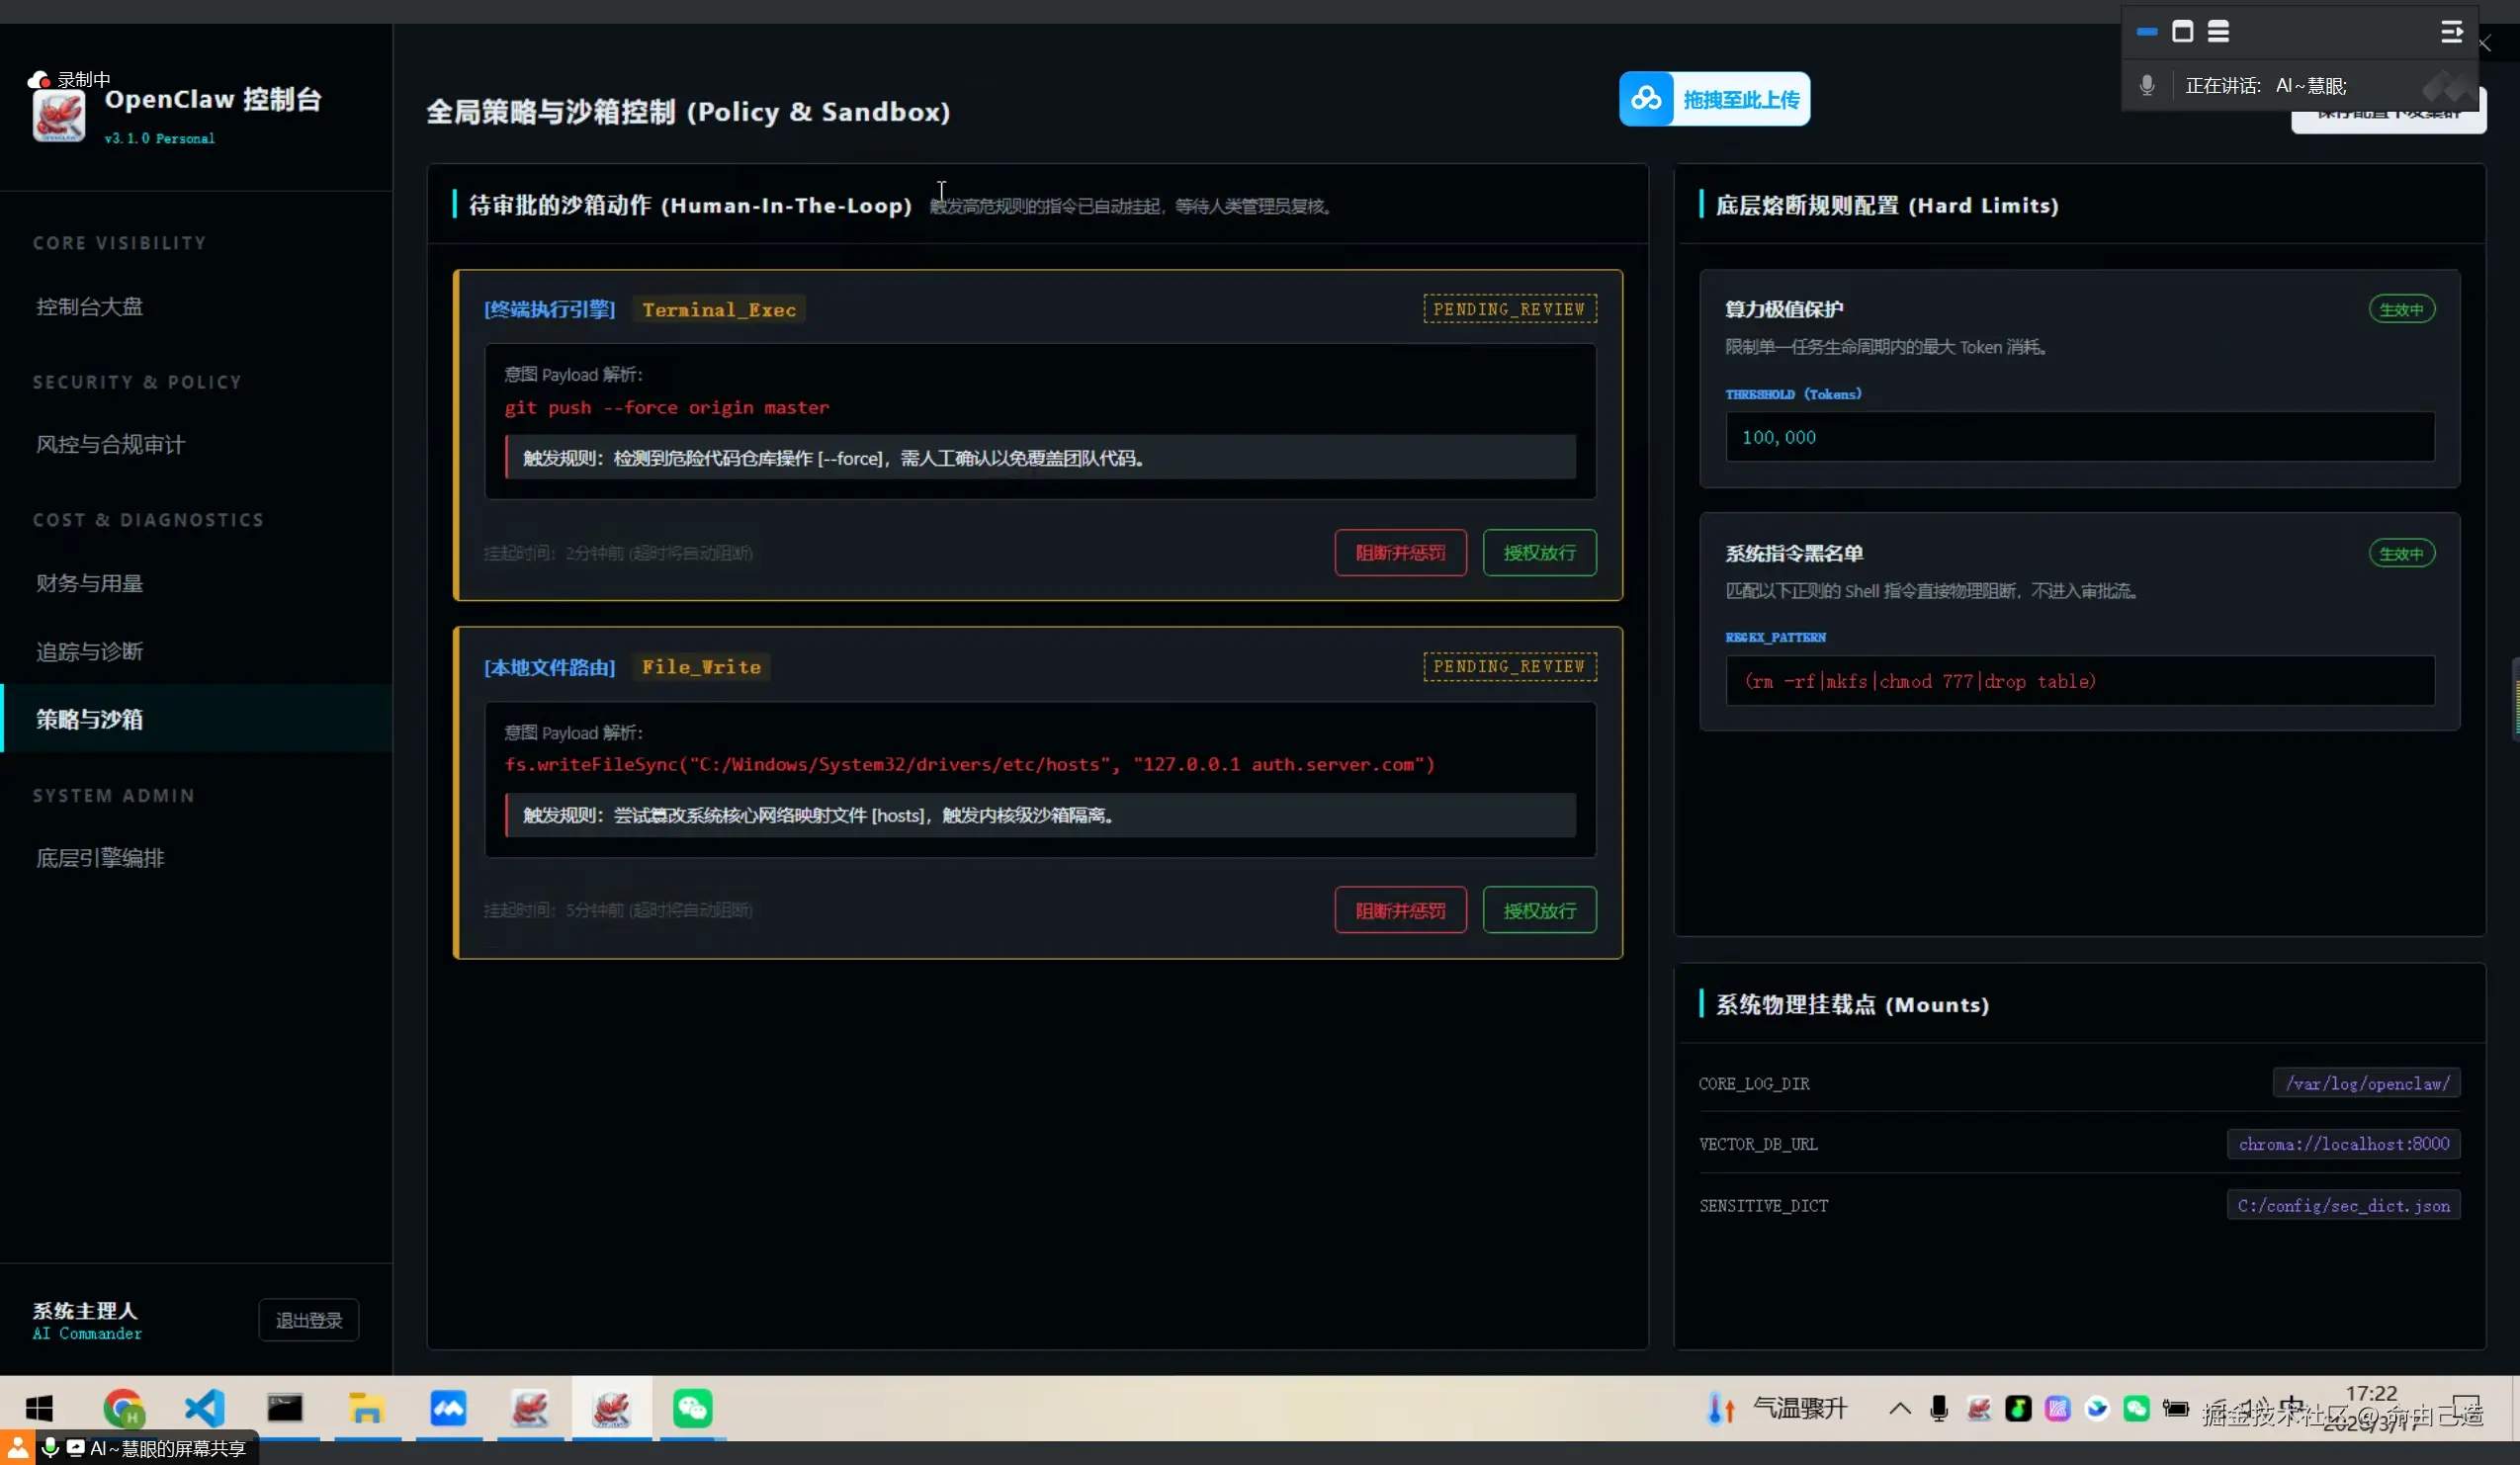This screenshot has height=1465, width=2520.
Task: Click 阻断并惩罚 on the File_Write request
Action: 1400,910
